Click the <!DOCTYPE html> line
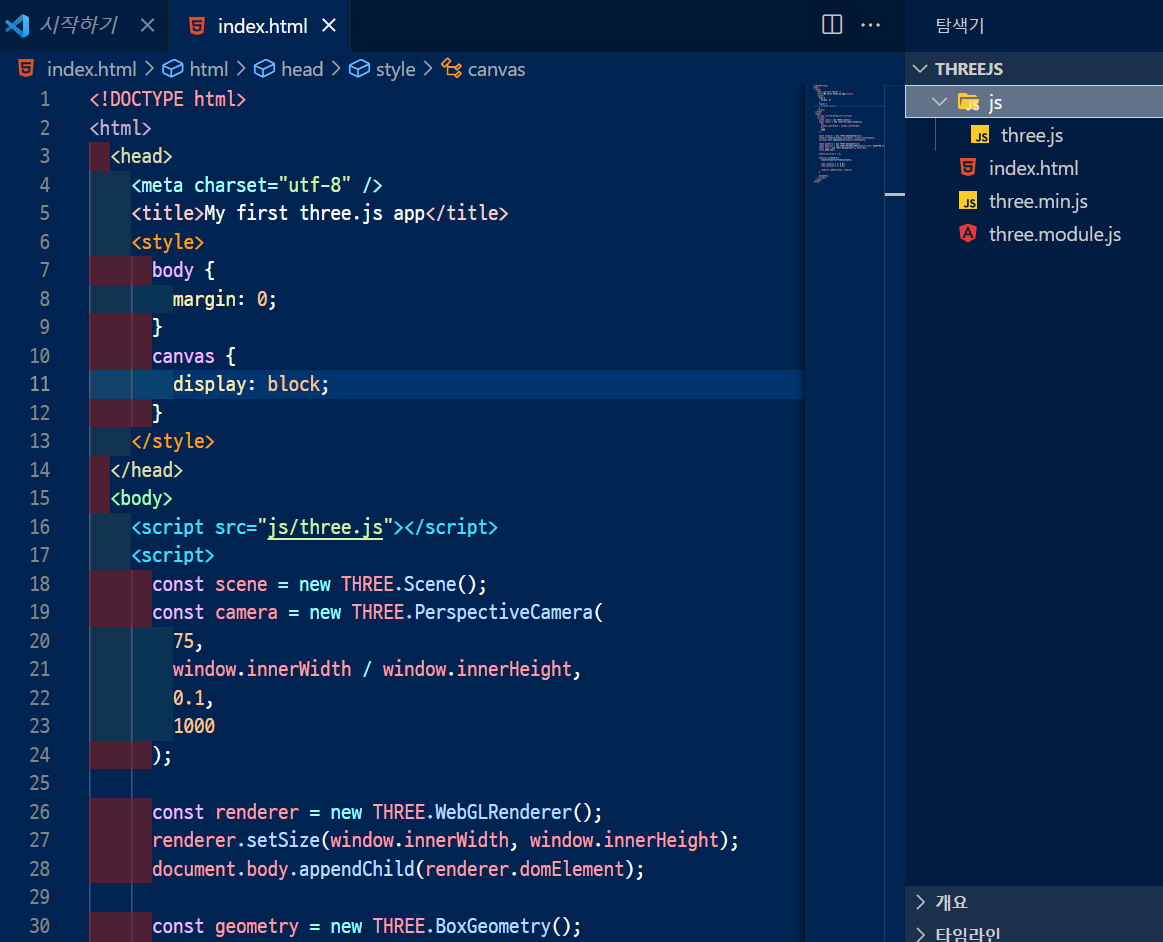 point(168,99)
